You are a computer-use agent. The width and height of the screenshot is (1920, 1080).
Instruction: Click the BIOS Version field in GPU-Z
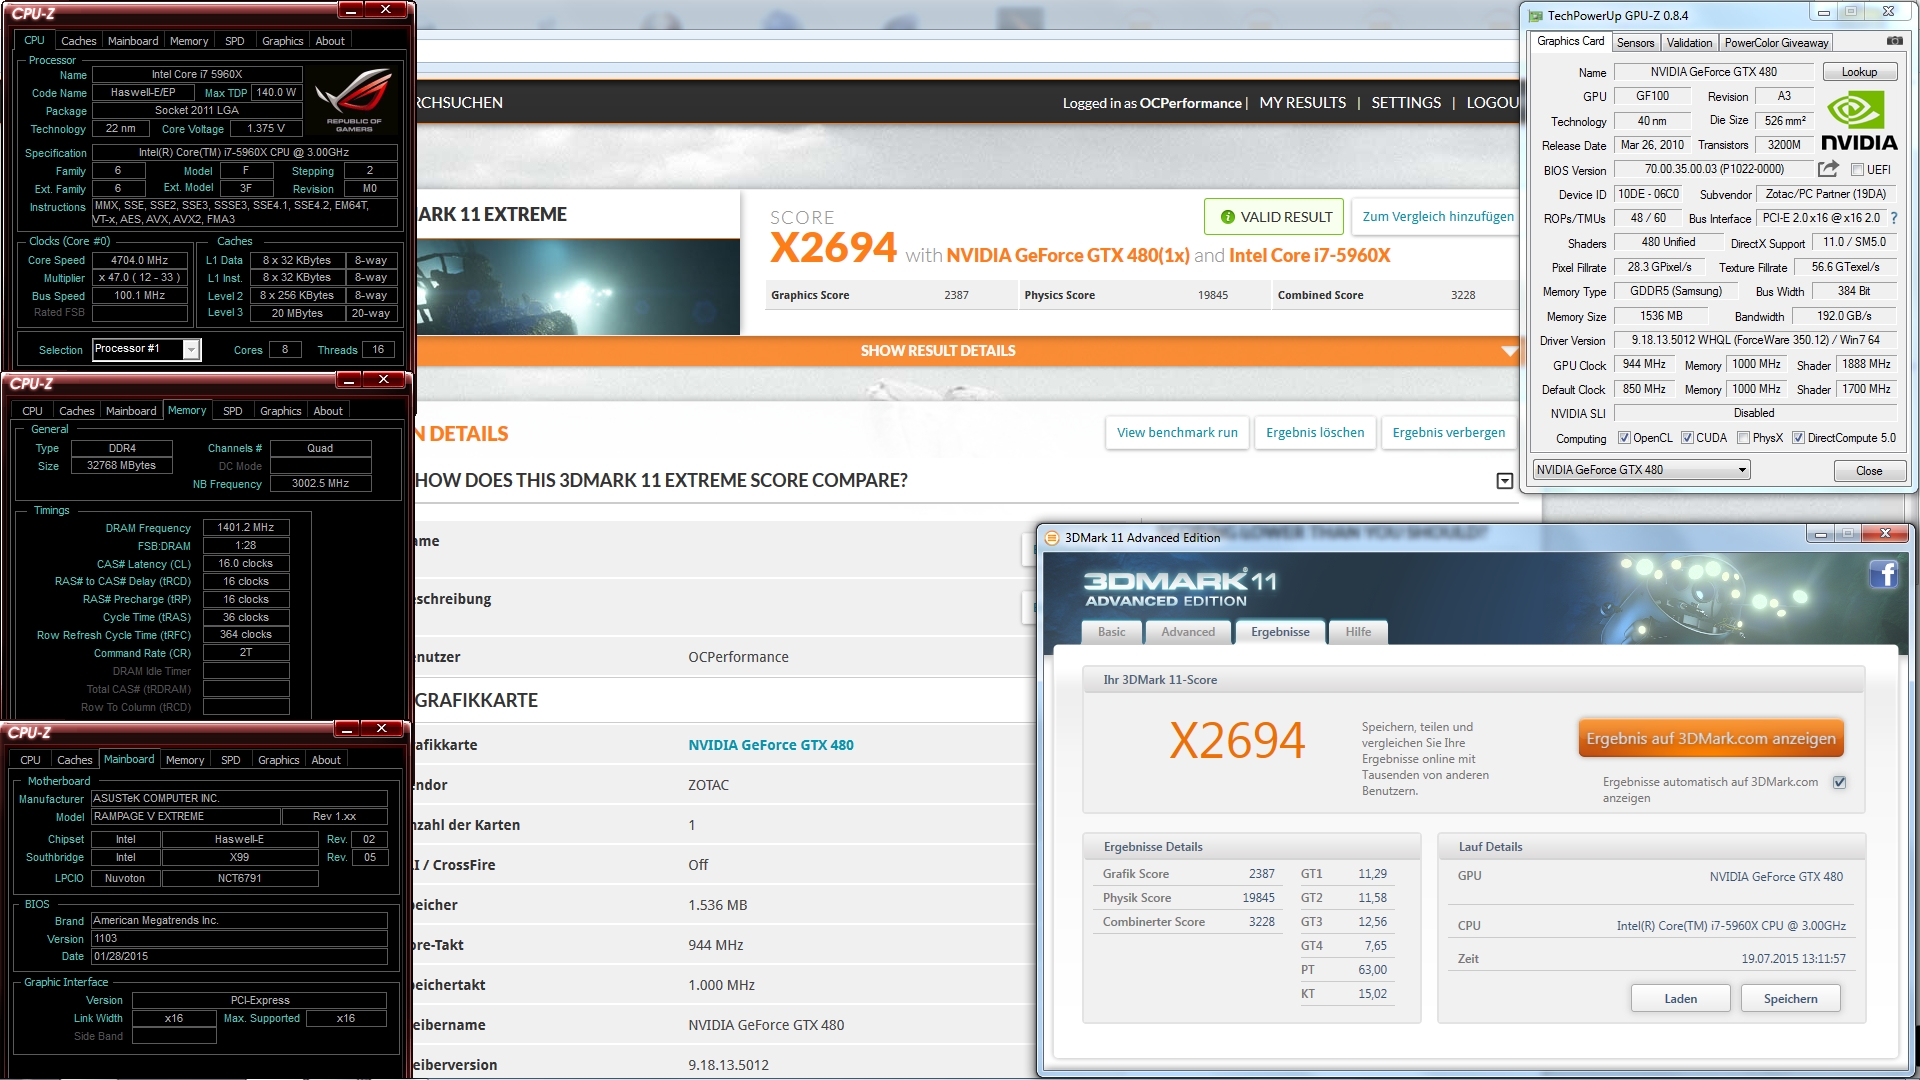(1713, 169)
